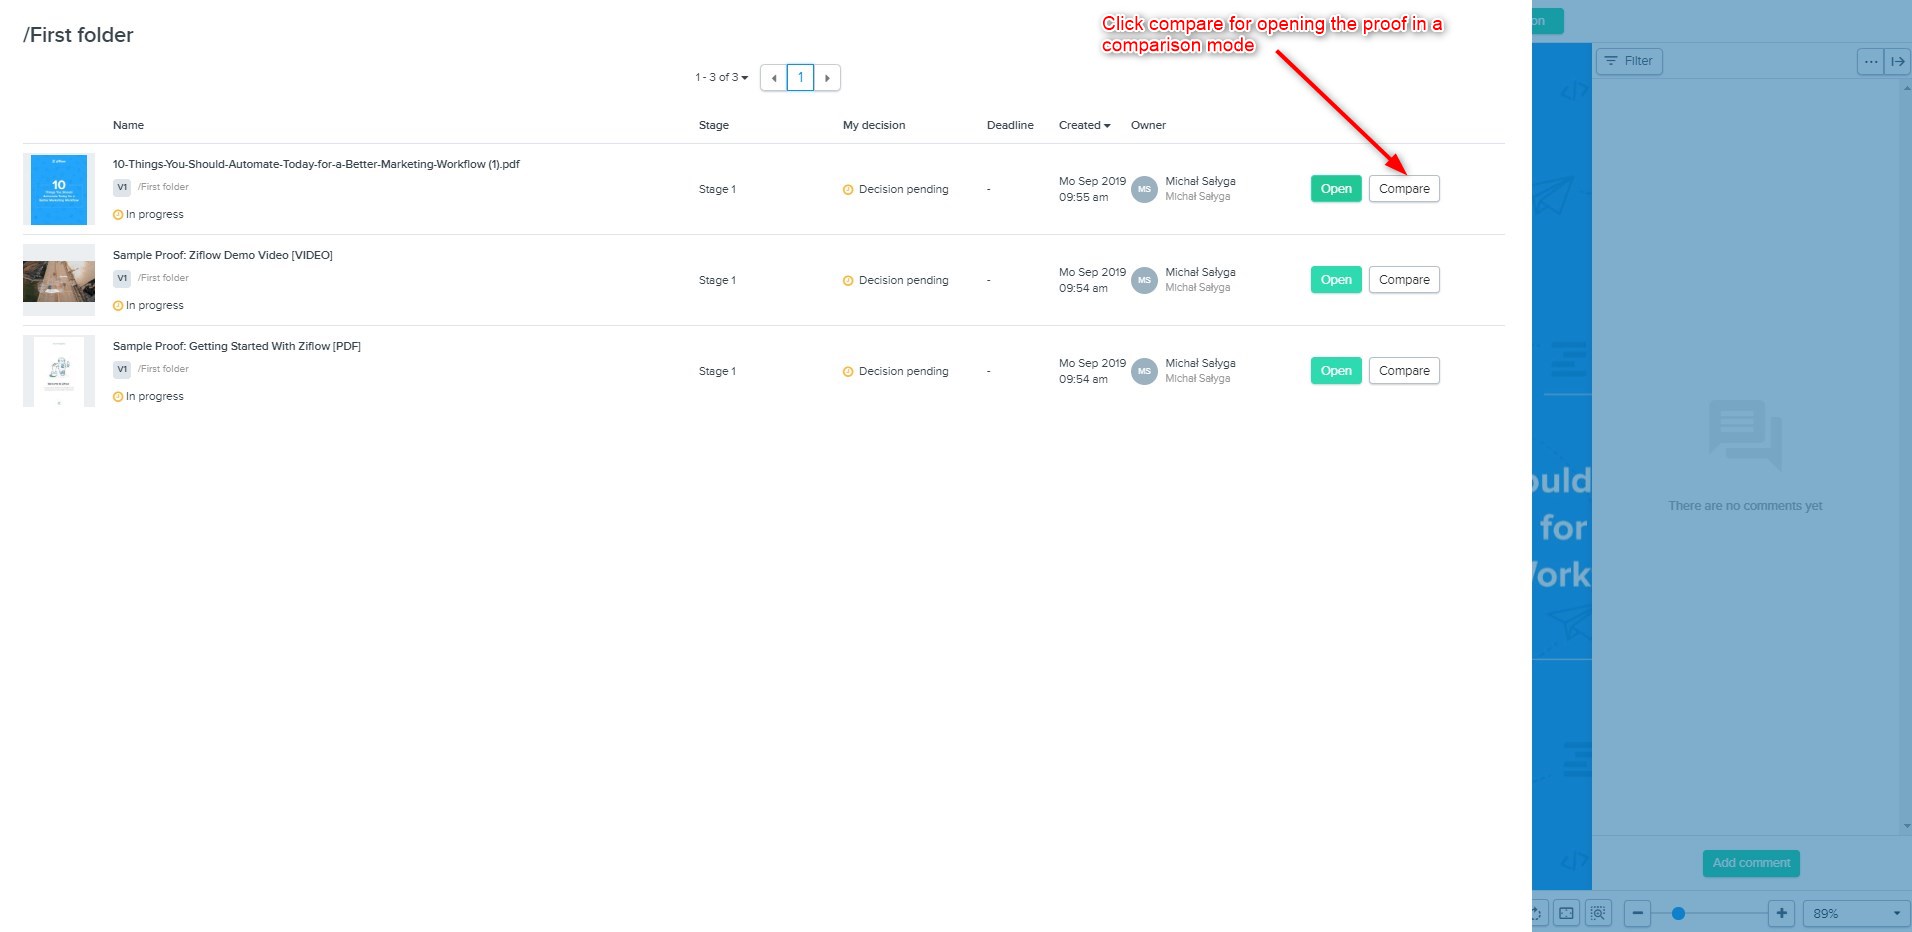Image resolution: width=1912 pixels, height=932 pixels.
Task: Click the zoom in plus button
Action: 1781,913
